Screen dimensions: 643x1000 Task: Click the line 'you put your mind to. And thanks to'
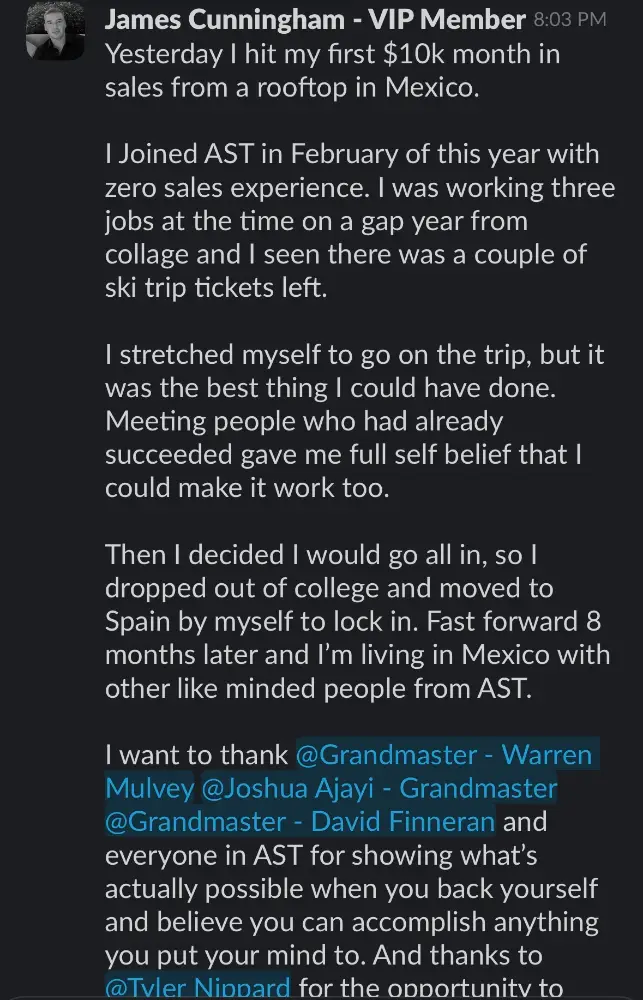323,955
